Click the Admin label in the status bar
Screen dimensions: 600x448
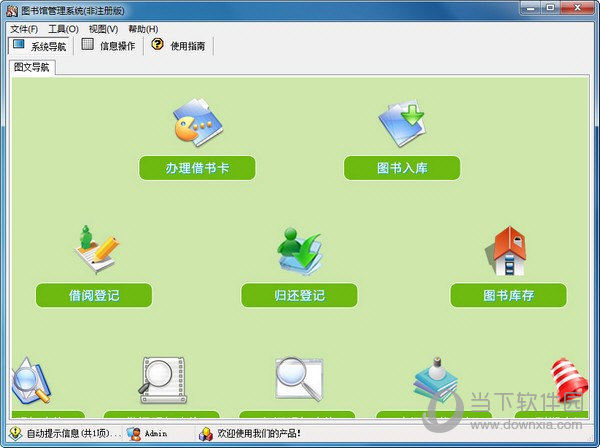tap(156, 433)
